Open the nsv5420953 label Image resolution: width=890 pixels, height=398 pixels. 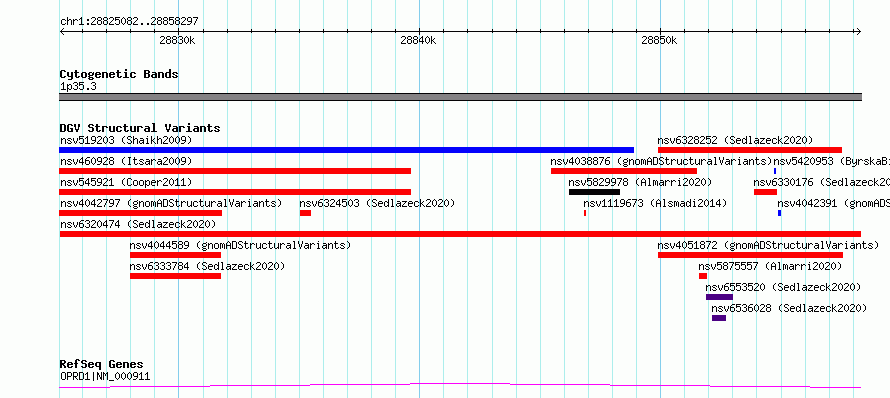tap(832, 161)
